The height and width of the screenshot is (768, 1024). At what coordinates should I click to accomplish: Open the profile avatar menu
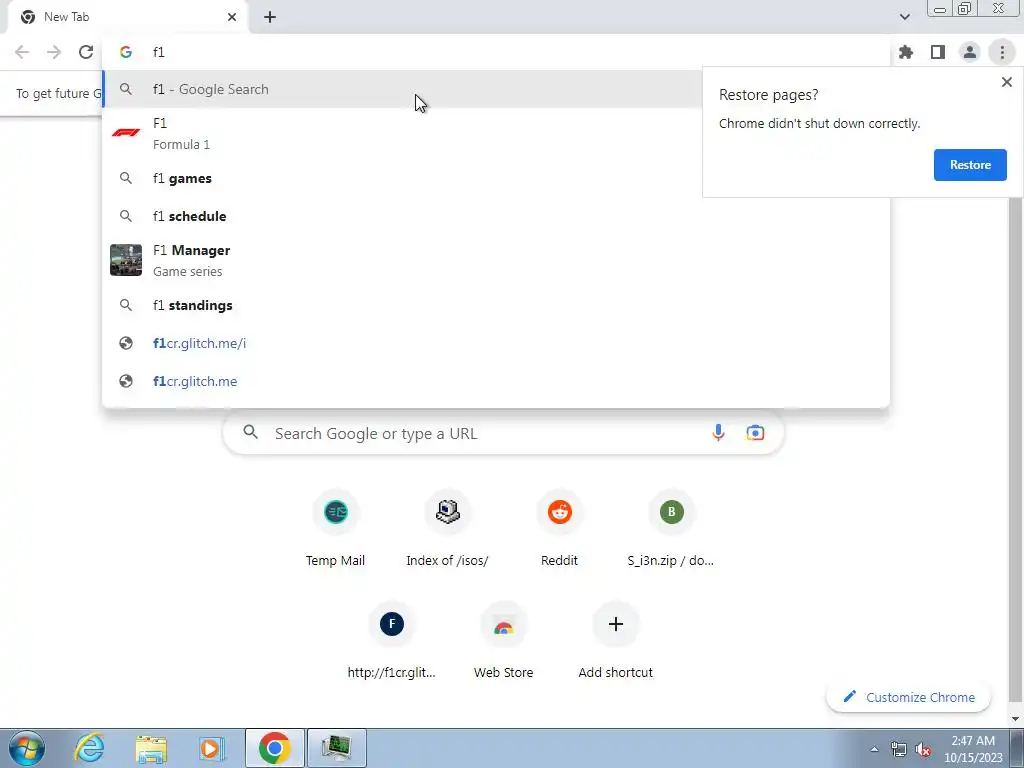click(970, 52)
